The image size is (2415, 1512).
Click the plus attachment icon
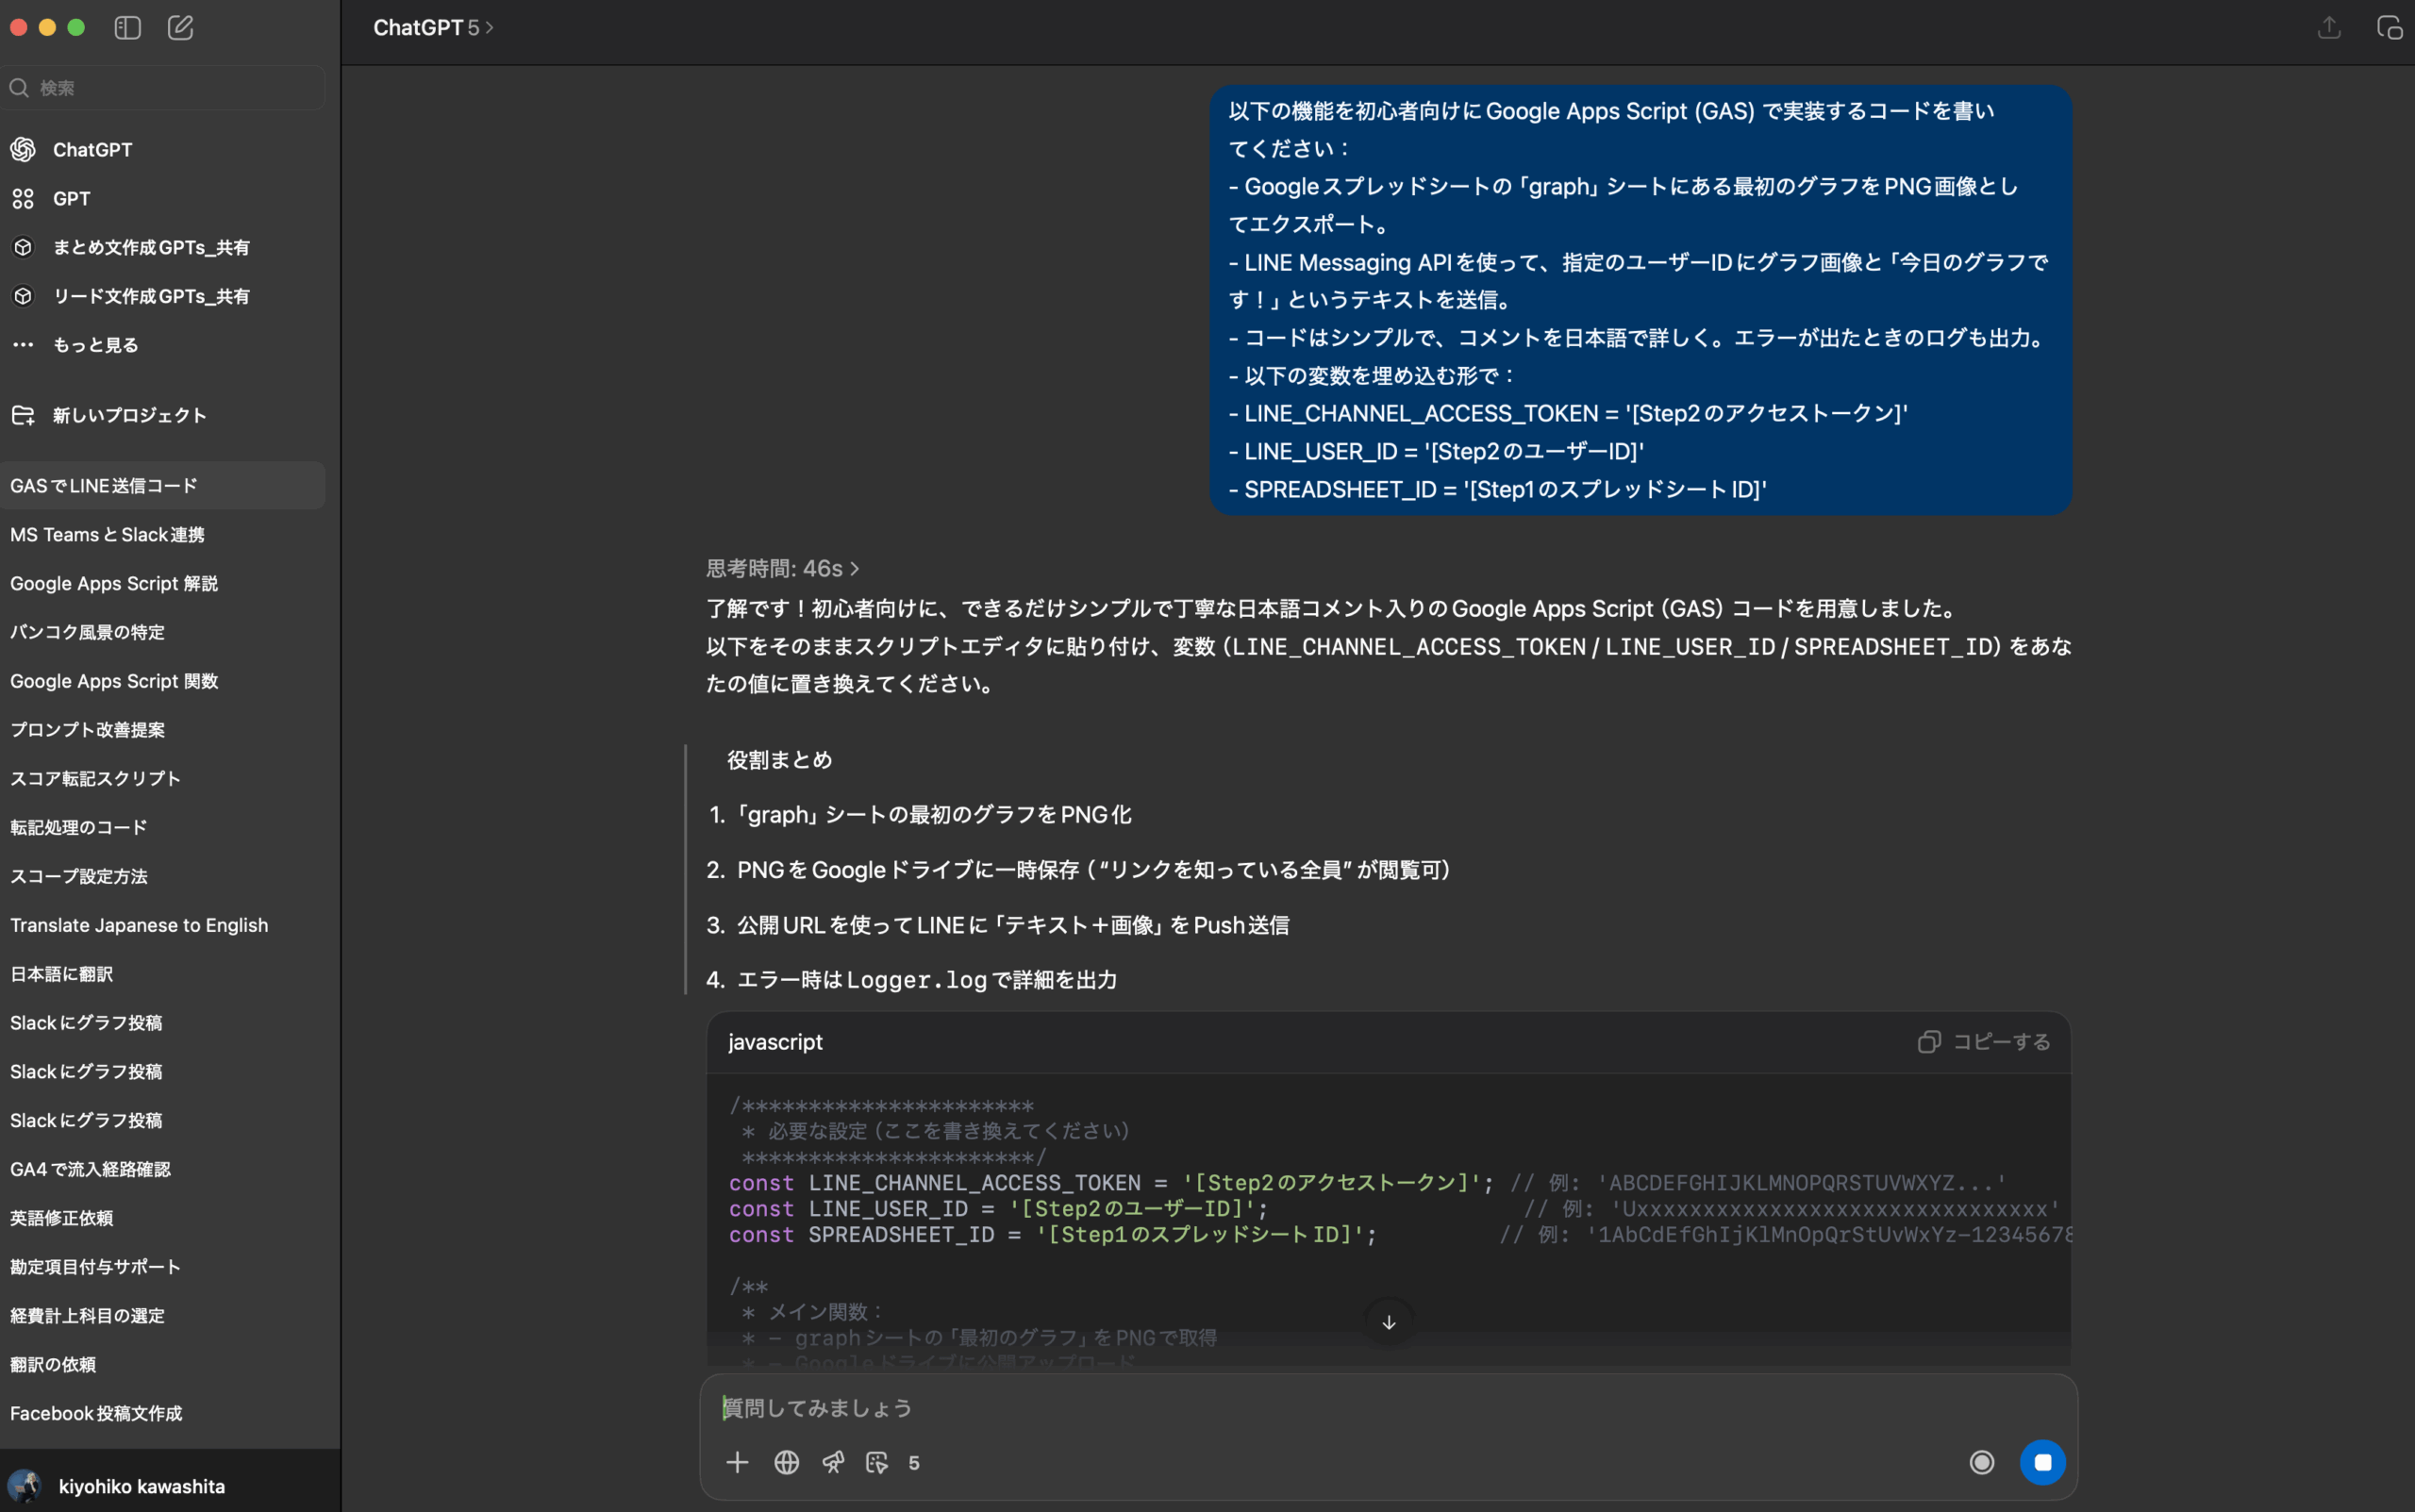point(737,1462)
